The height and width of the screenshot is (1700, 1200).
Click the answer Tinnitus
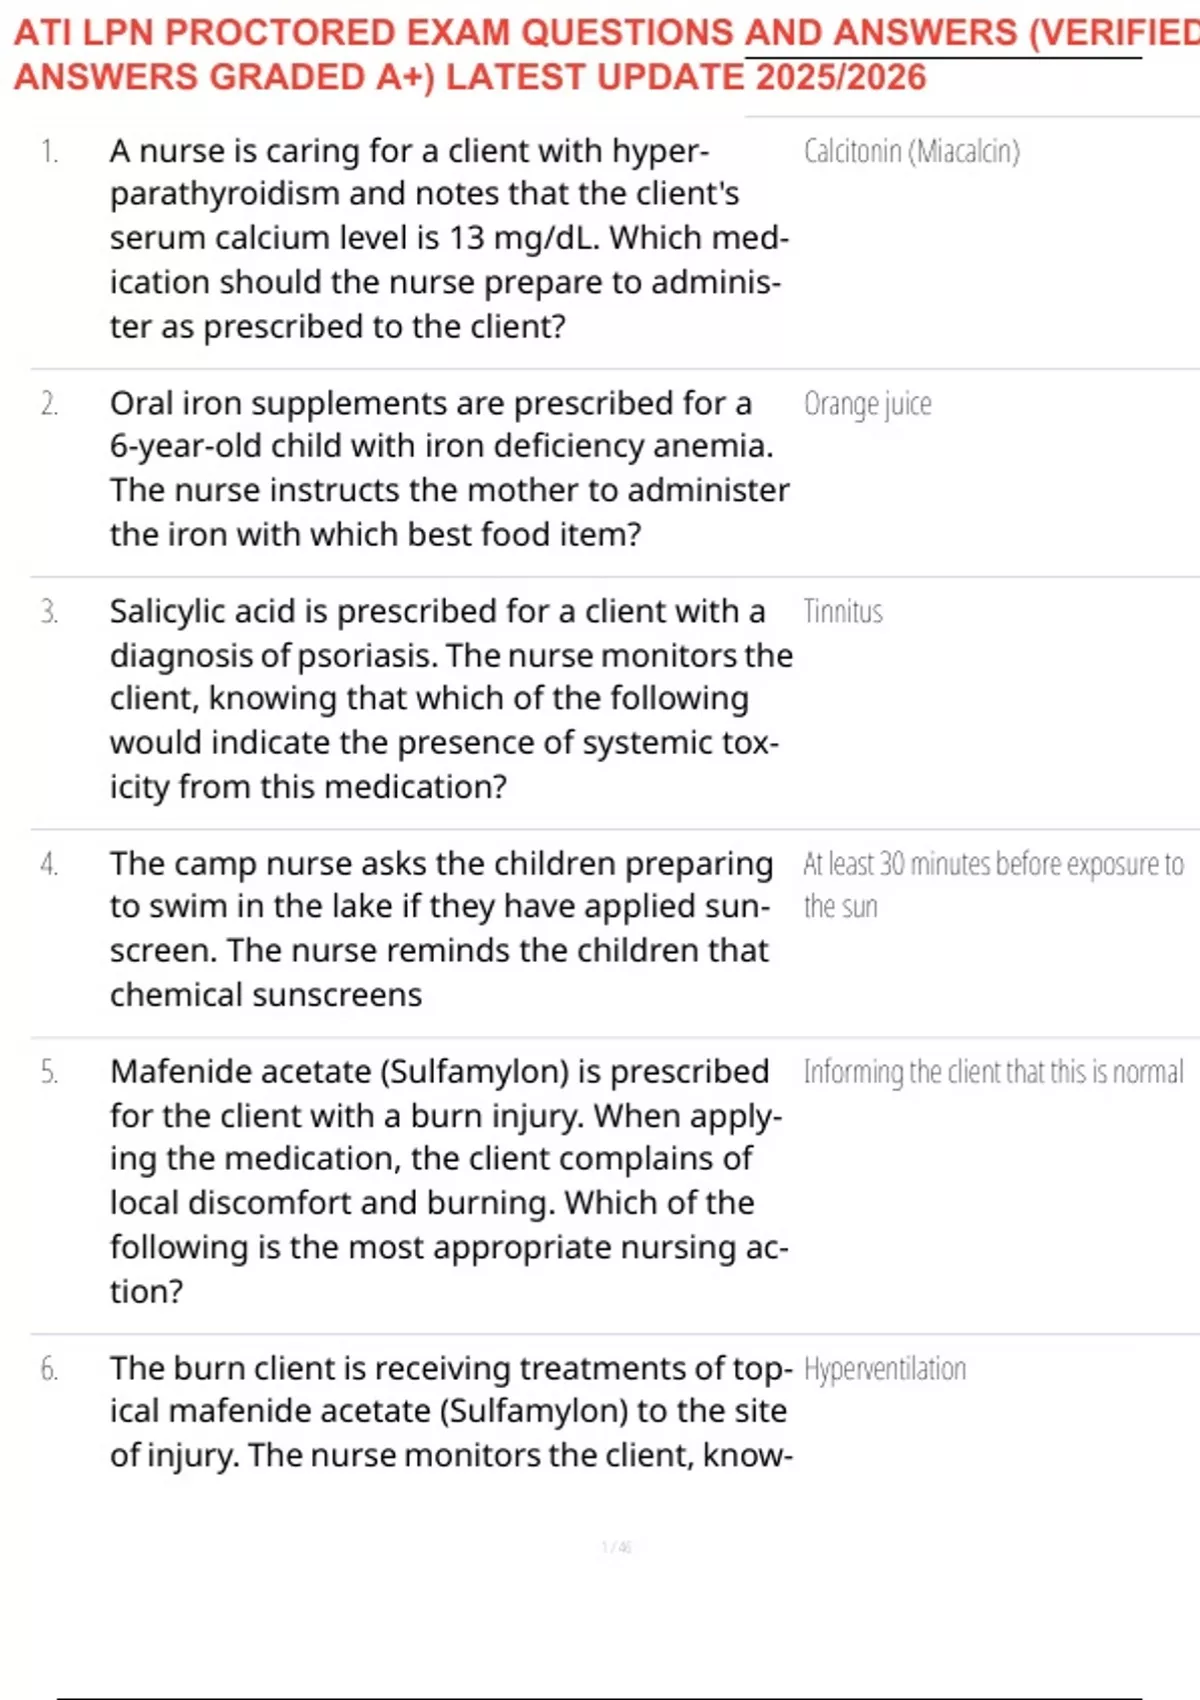coord(843,612)
